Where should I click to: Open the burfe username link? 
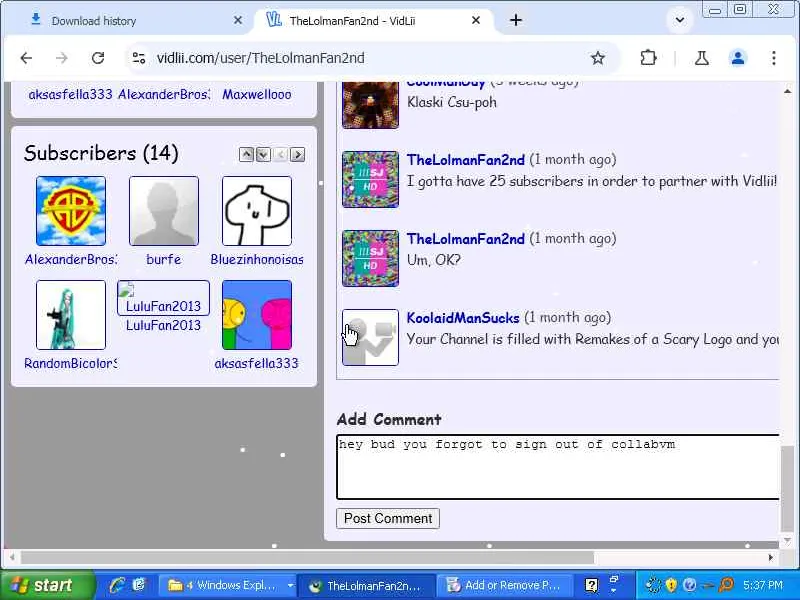tap(164, 259)
